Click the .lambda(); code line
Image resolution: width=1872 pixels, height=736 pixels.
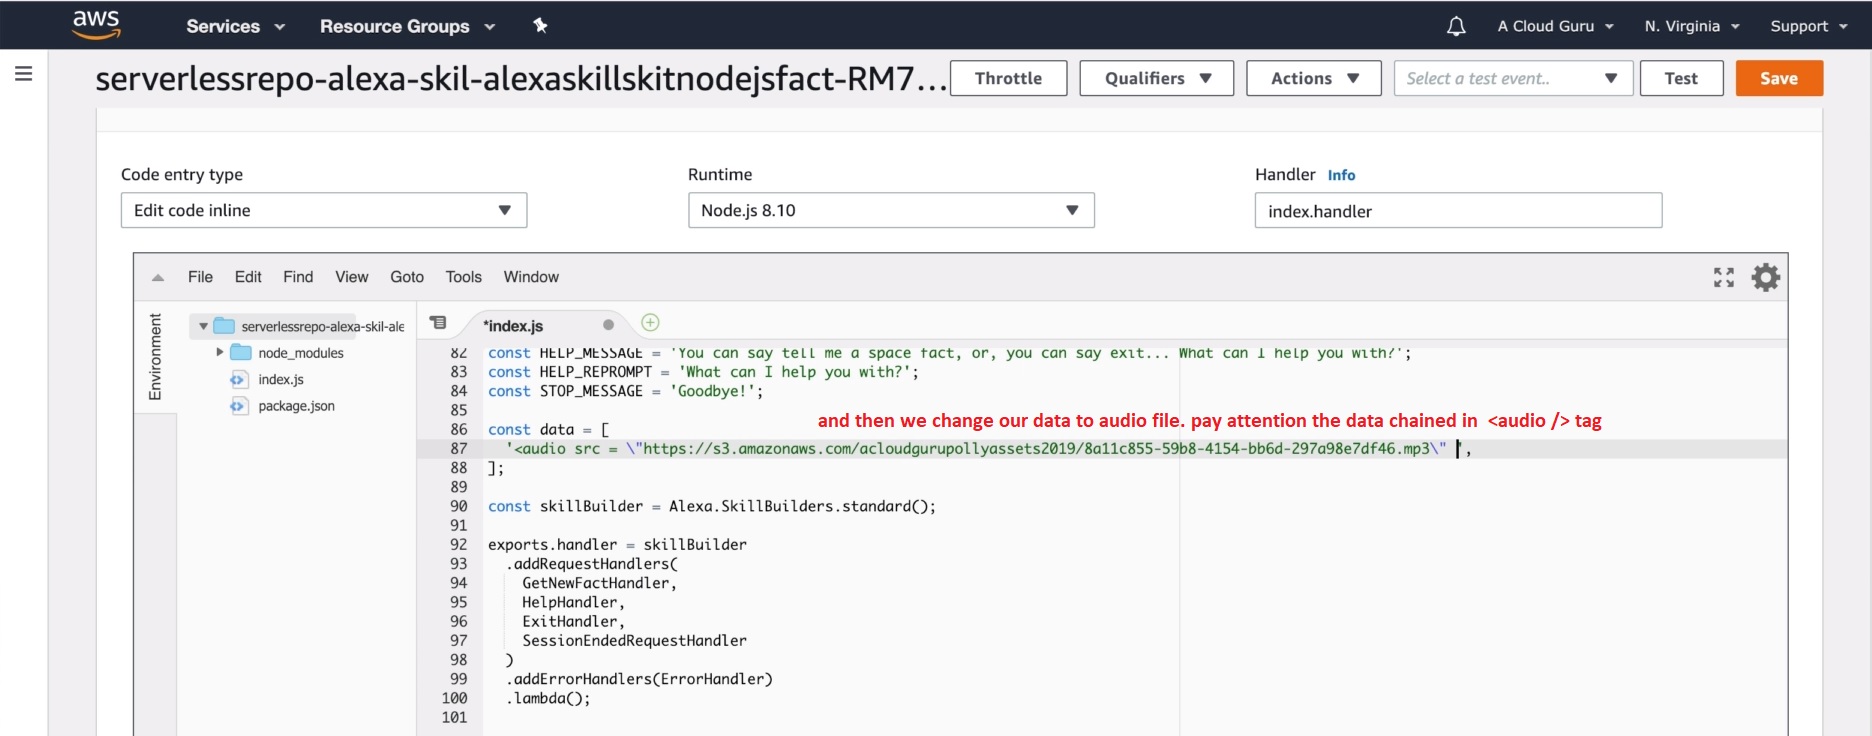click(547, 698)
